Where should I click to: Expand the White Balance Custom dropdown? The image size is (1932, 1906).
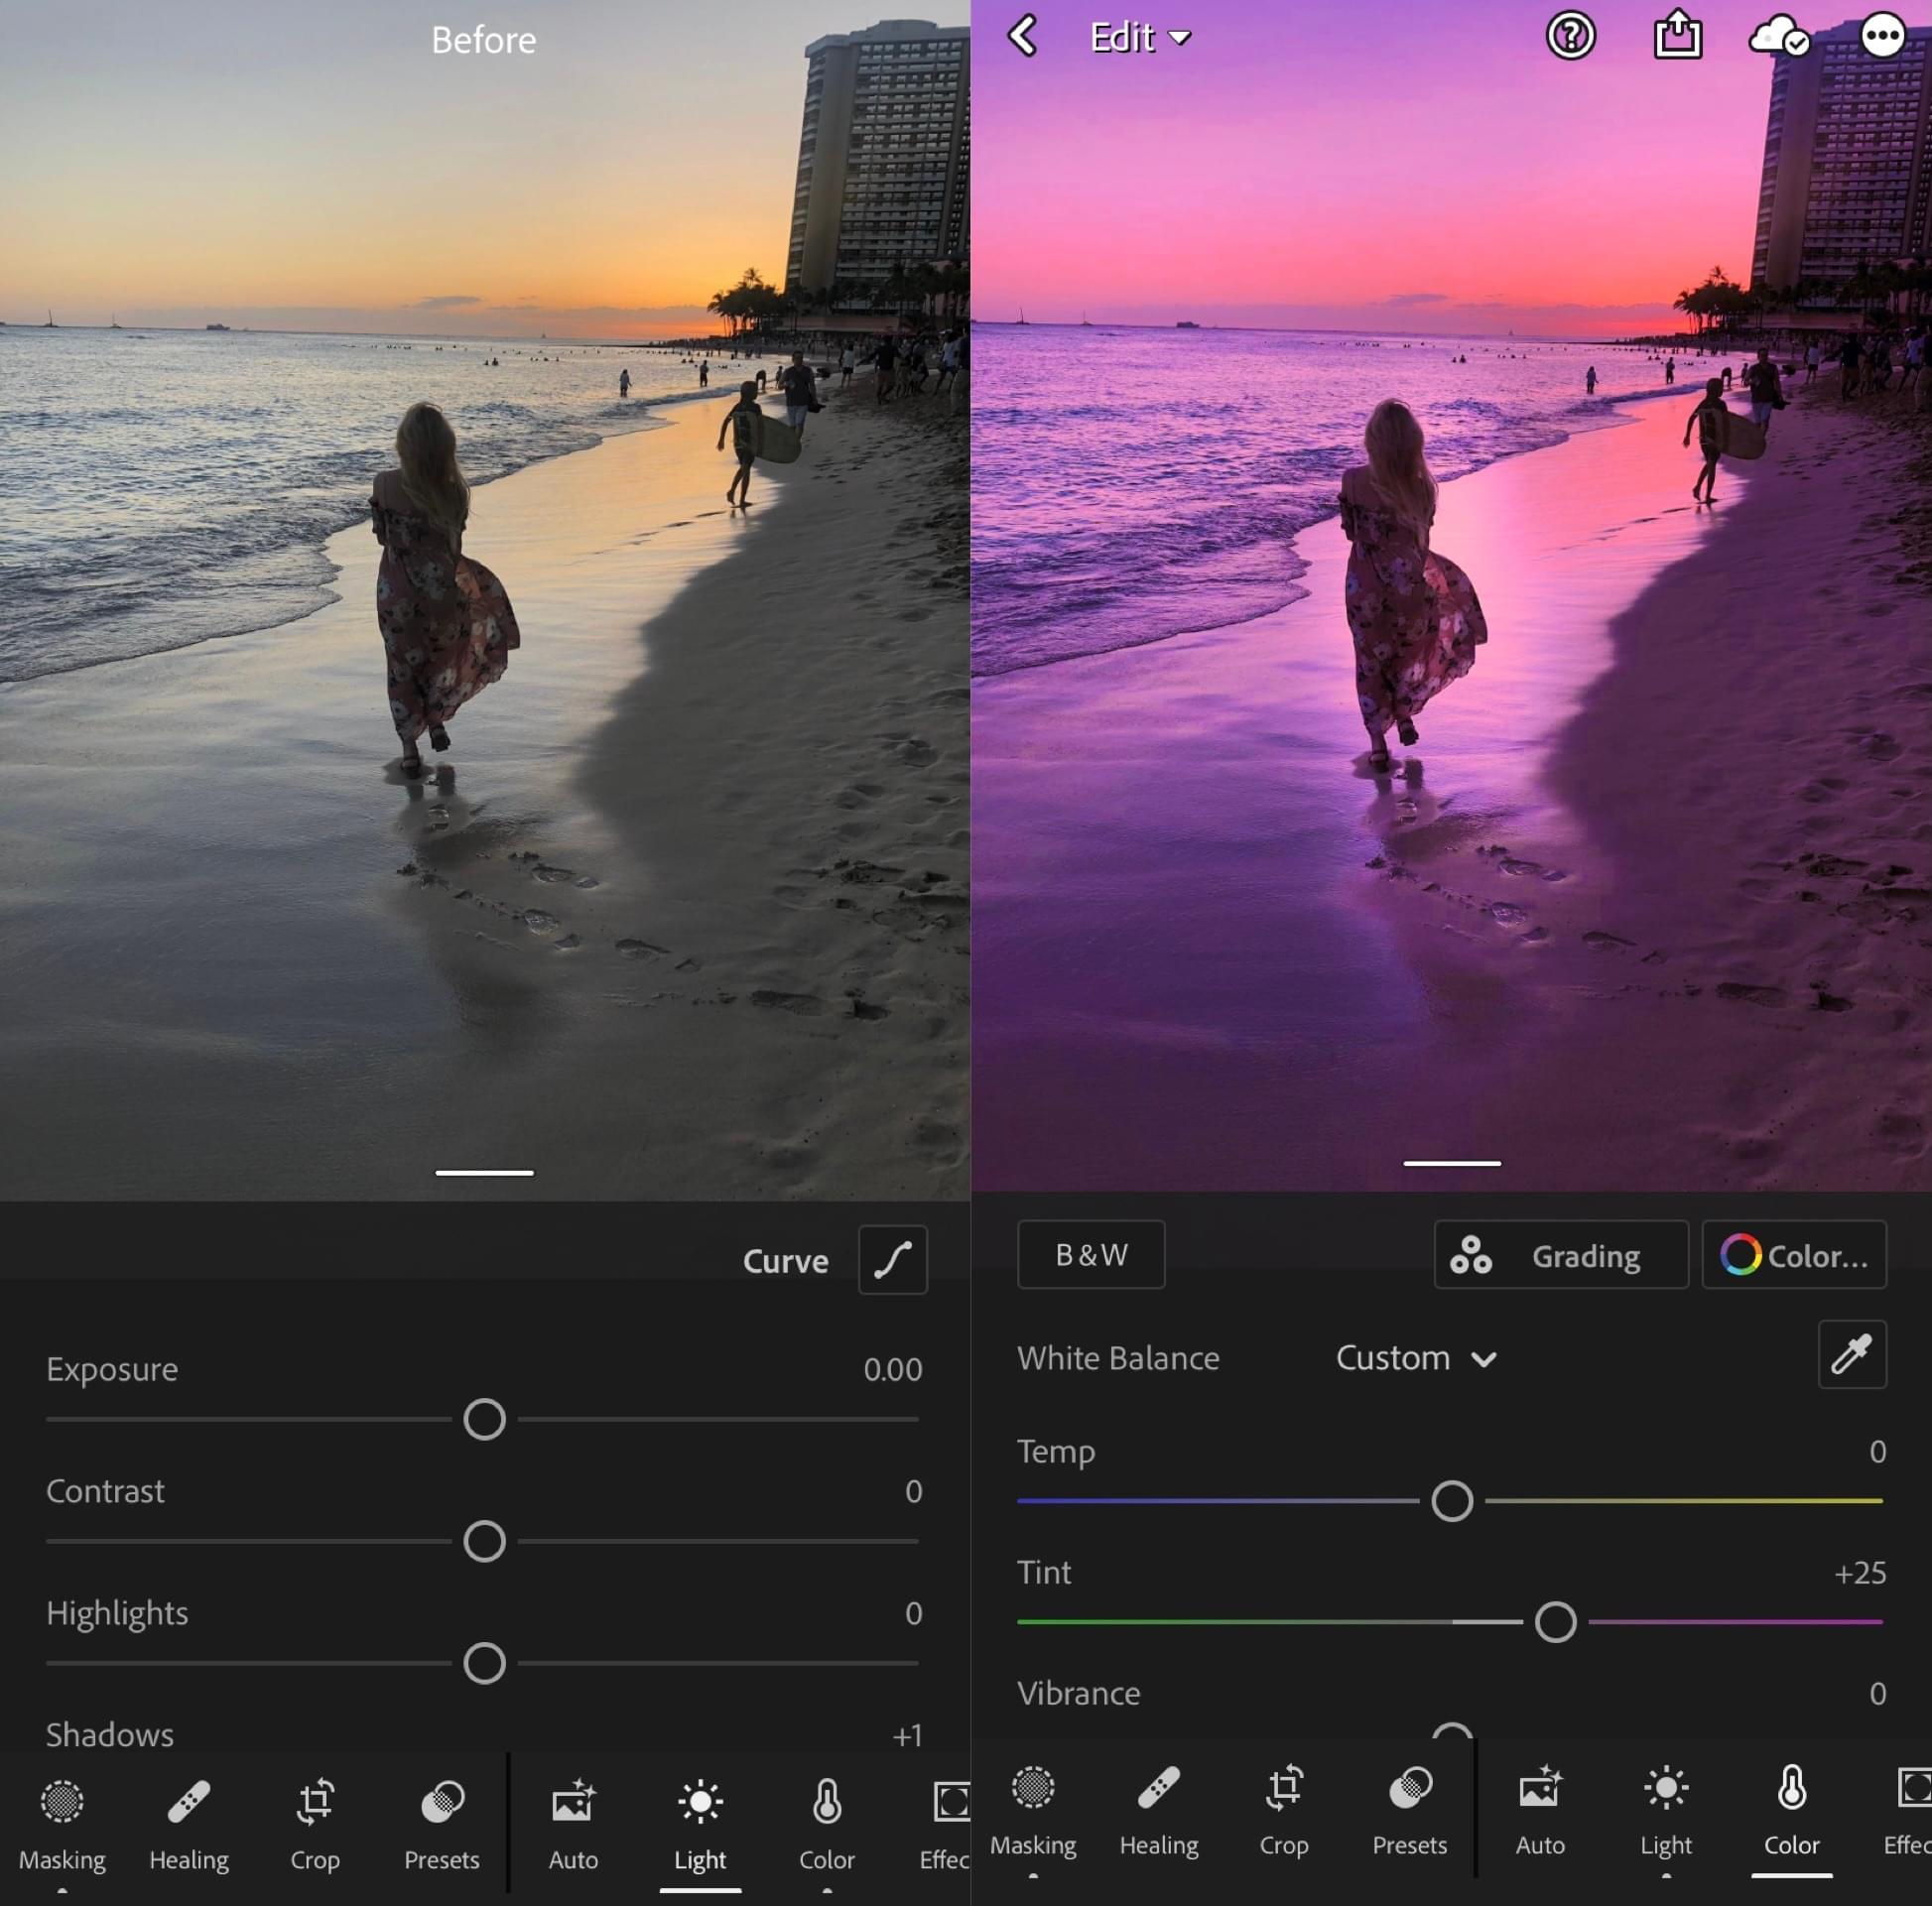pos(1414,1358)
